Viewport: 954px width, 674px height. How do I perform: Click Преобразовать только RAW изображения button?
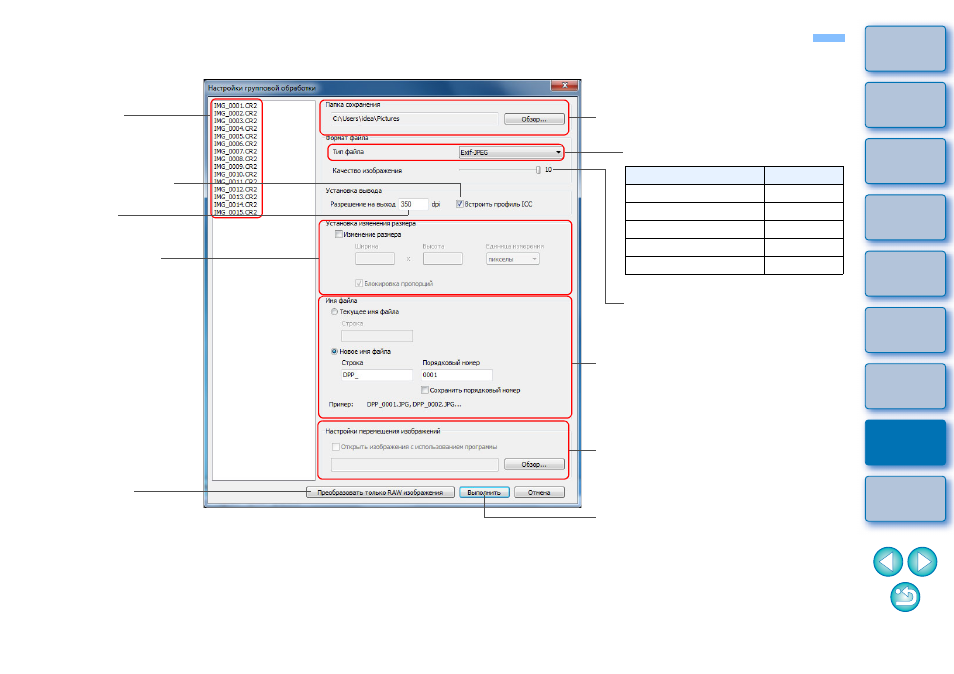[x=380, y=493]
